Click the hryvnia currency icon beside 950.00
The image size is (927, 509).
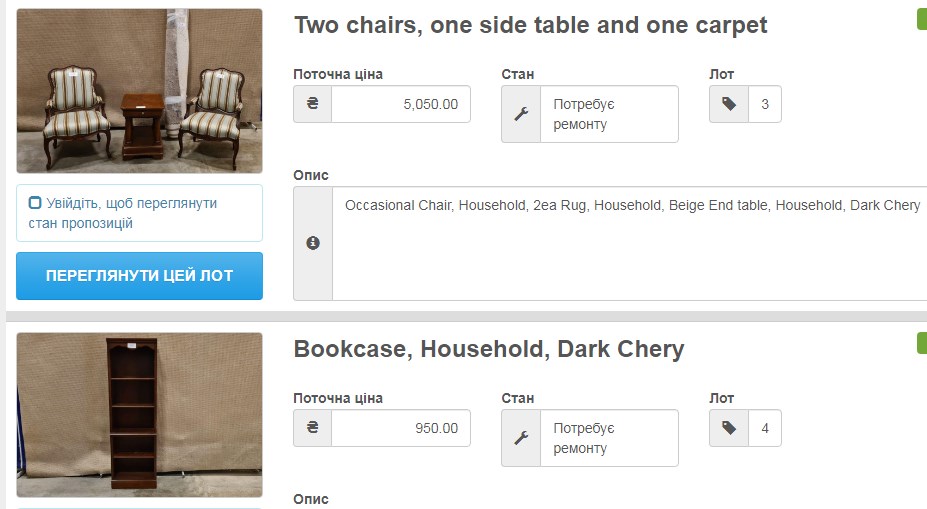coord(312,428)
